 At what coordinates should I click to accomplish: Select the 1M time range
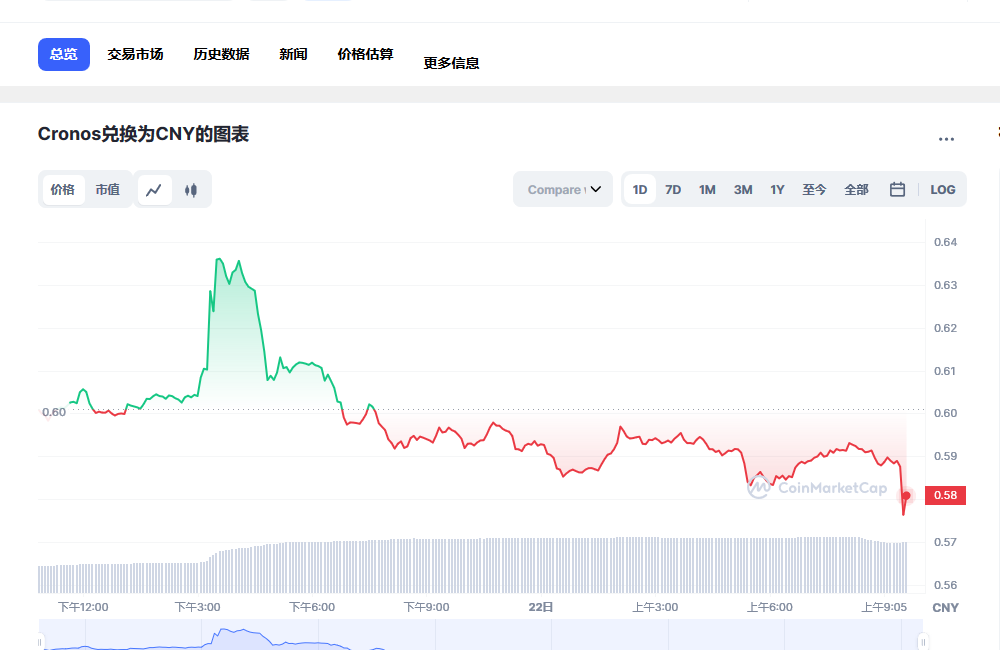coord(707,189)
